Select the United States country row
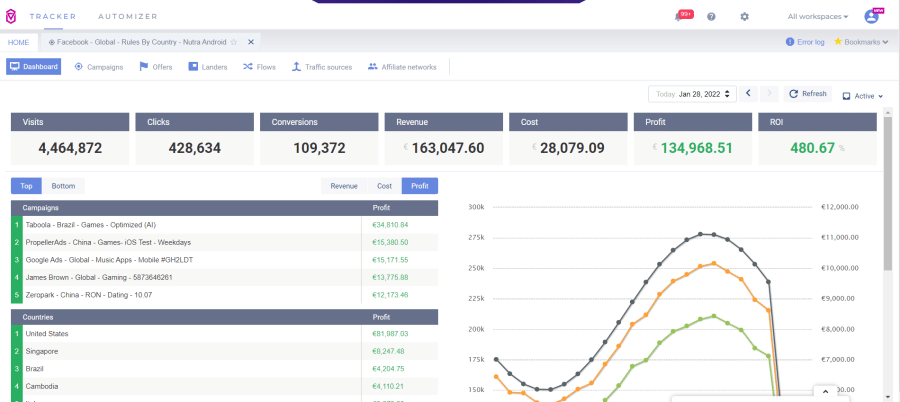The height and width of the screenshot is (402, 900). tap(224, 334)
